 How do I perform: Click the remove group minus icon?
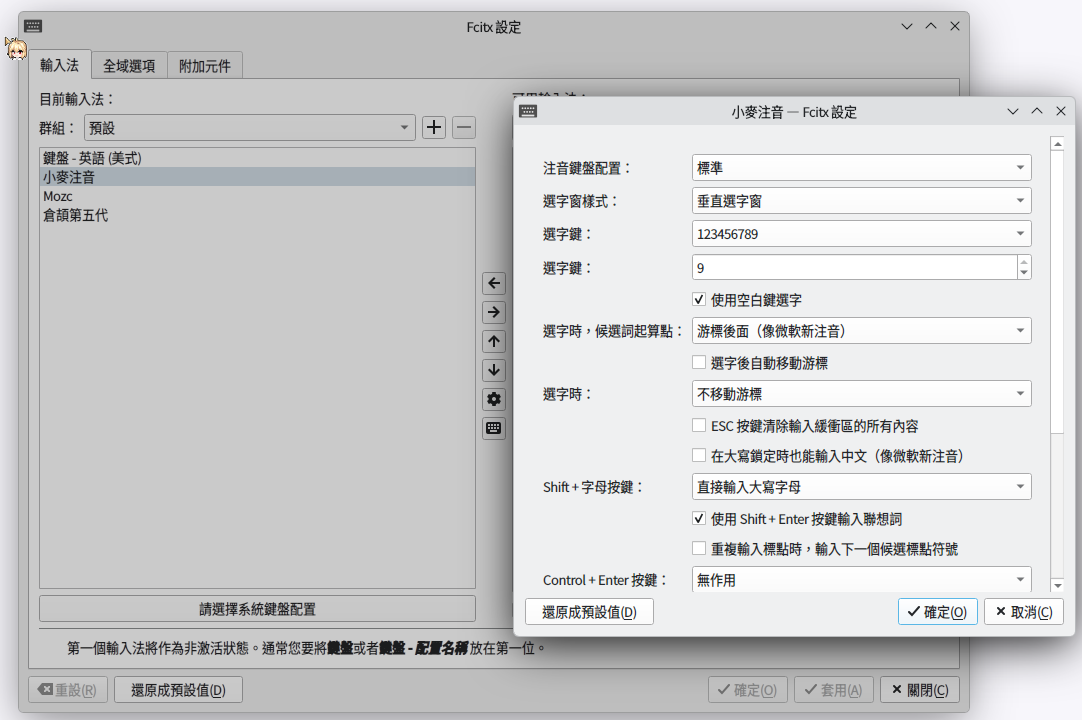(x=464, y=127)
